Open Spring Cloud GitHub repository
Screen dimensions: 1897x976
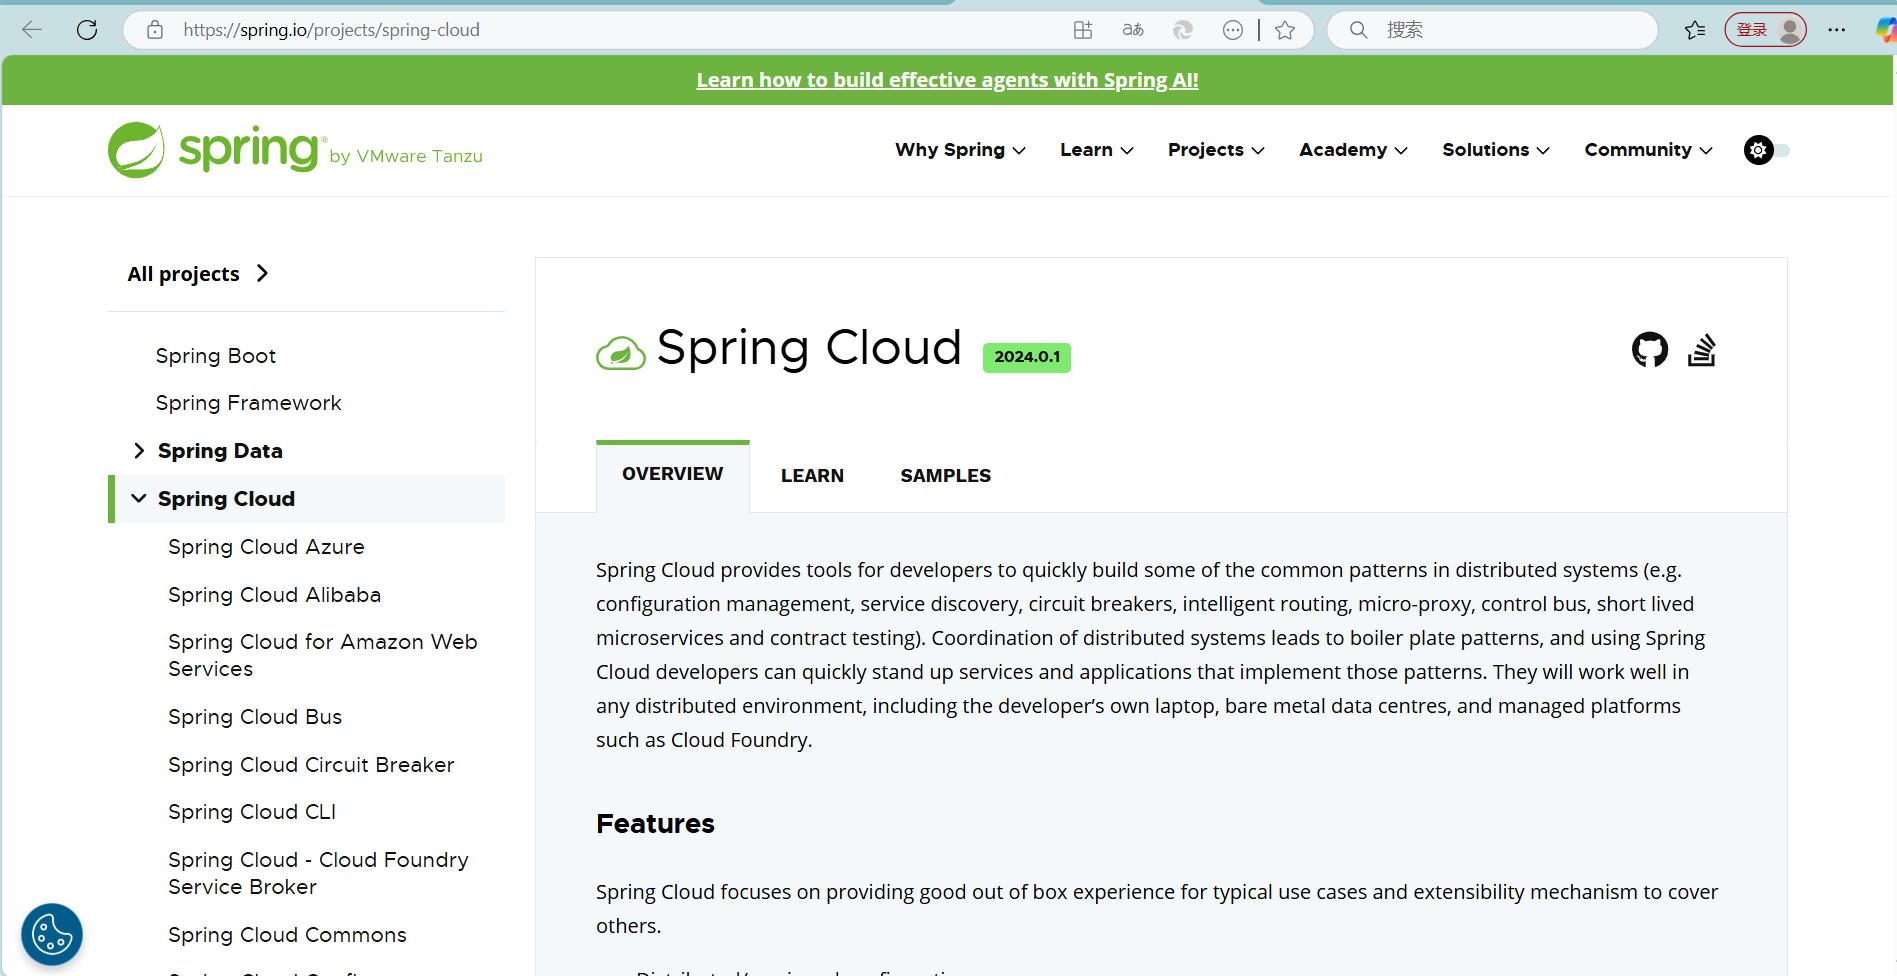[x=1650, y=350]
